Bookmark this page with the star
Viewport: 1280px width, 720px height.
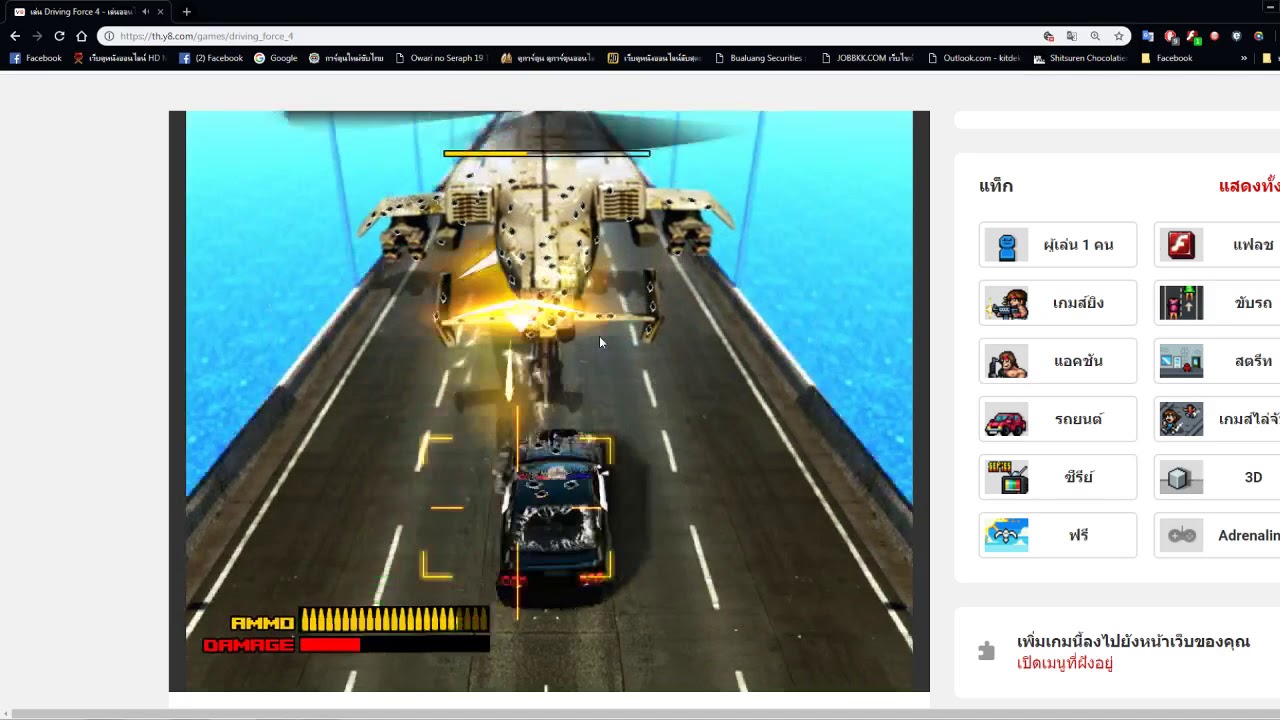(x=1118, y=36)
